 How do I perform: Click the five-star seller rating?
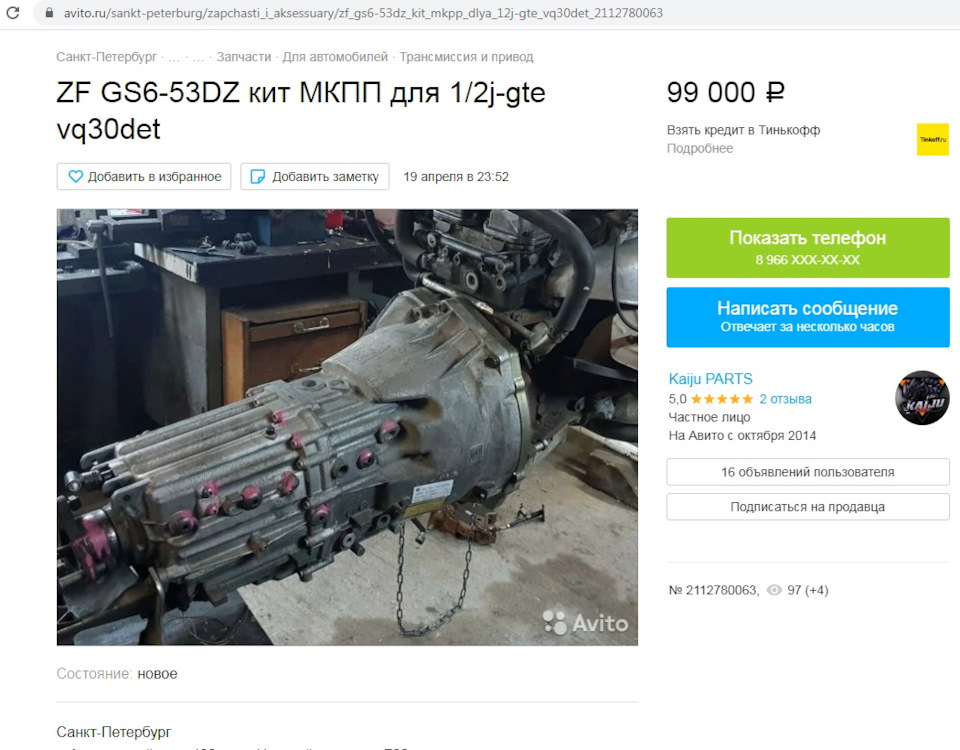coord(722,399)
